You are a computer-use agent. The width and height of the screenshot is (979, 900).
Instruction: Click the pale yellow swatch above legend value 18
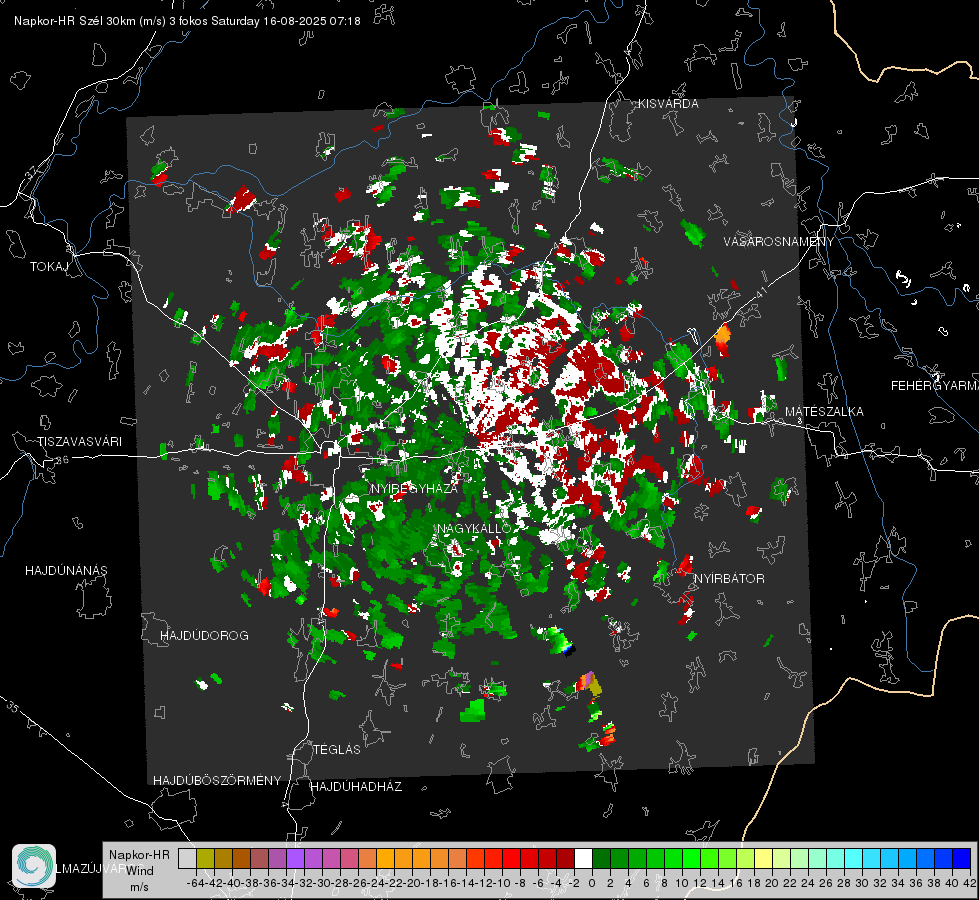[764, 858]
